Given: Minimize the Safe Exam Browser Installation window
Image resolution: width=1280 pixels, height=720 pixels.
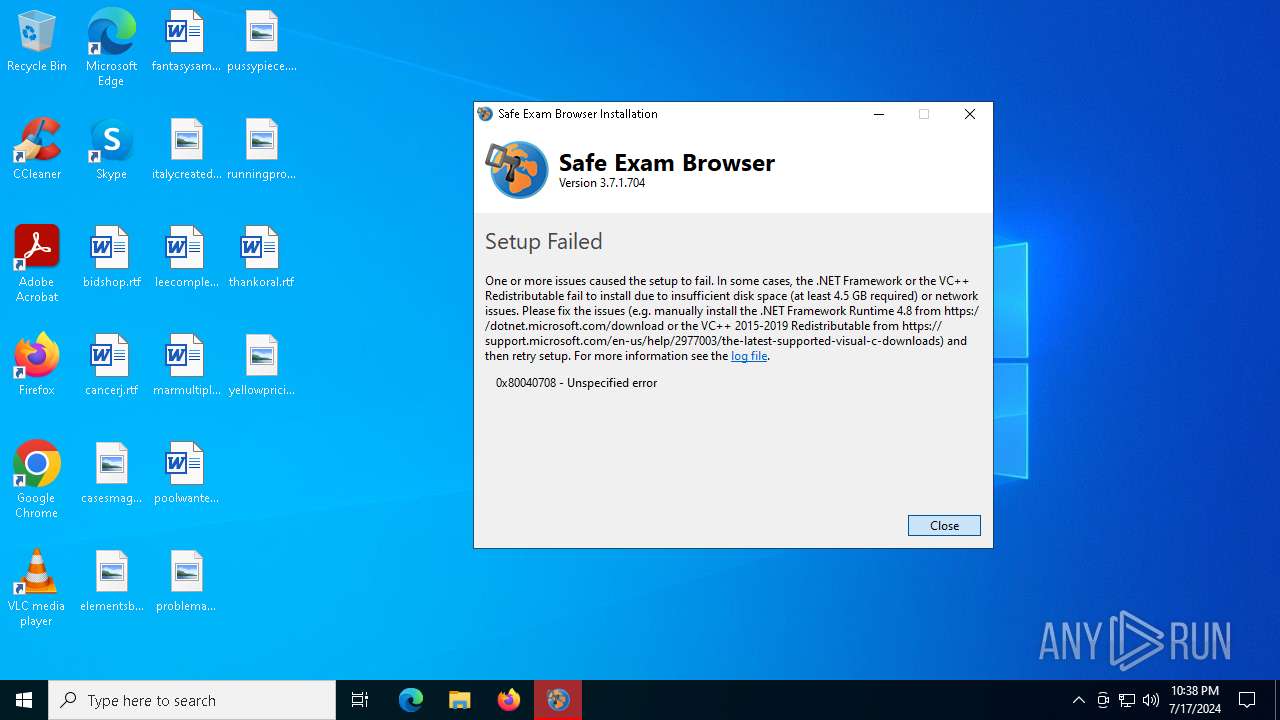Looking at the screenshot, I should click(879, 114).
